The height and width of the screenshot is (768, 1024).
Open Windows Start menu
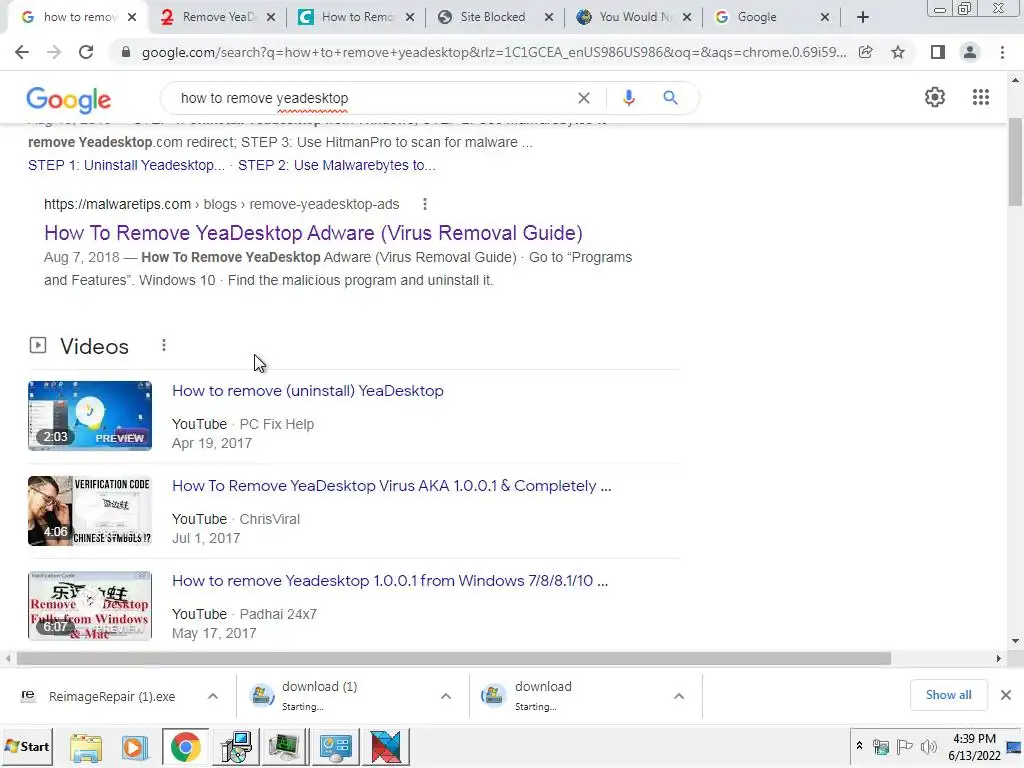(26, 746)
